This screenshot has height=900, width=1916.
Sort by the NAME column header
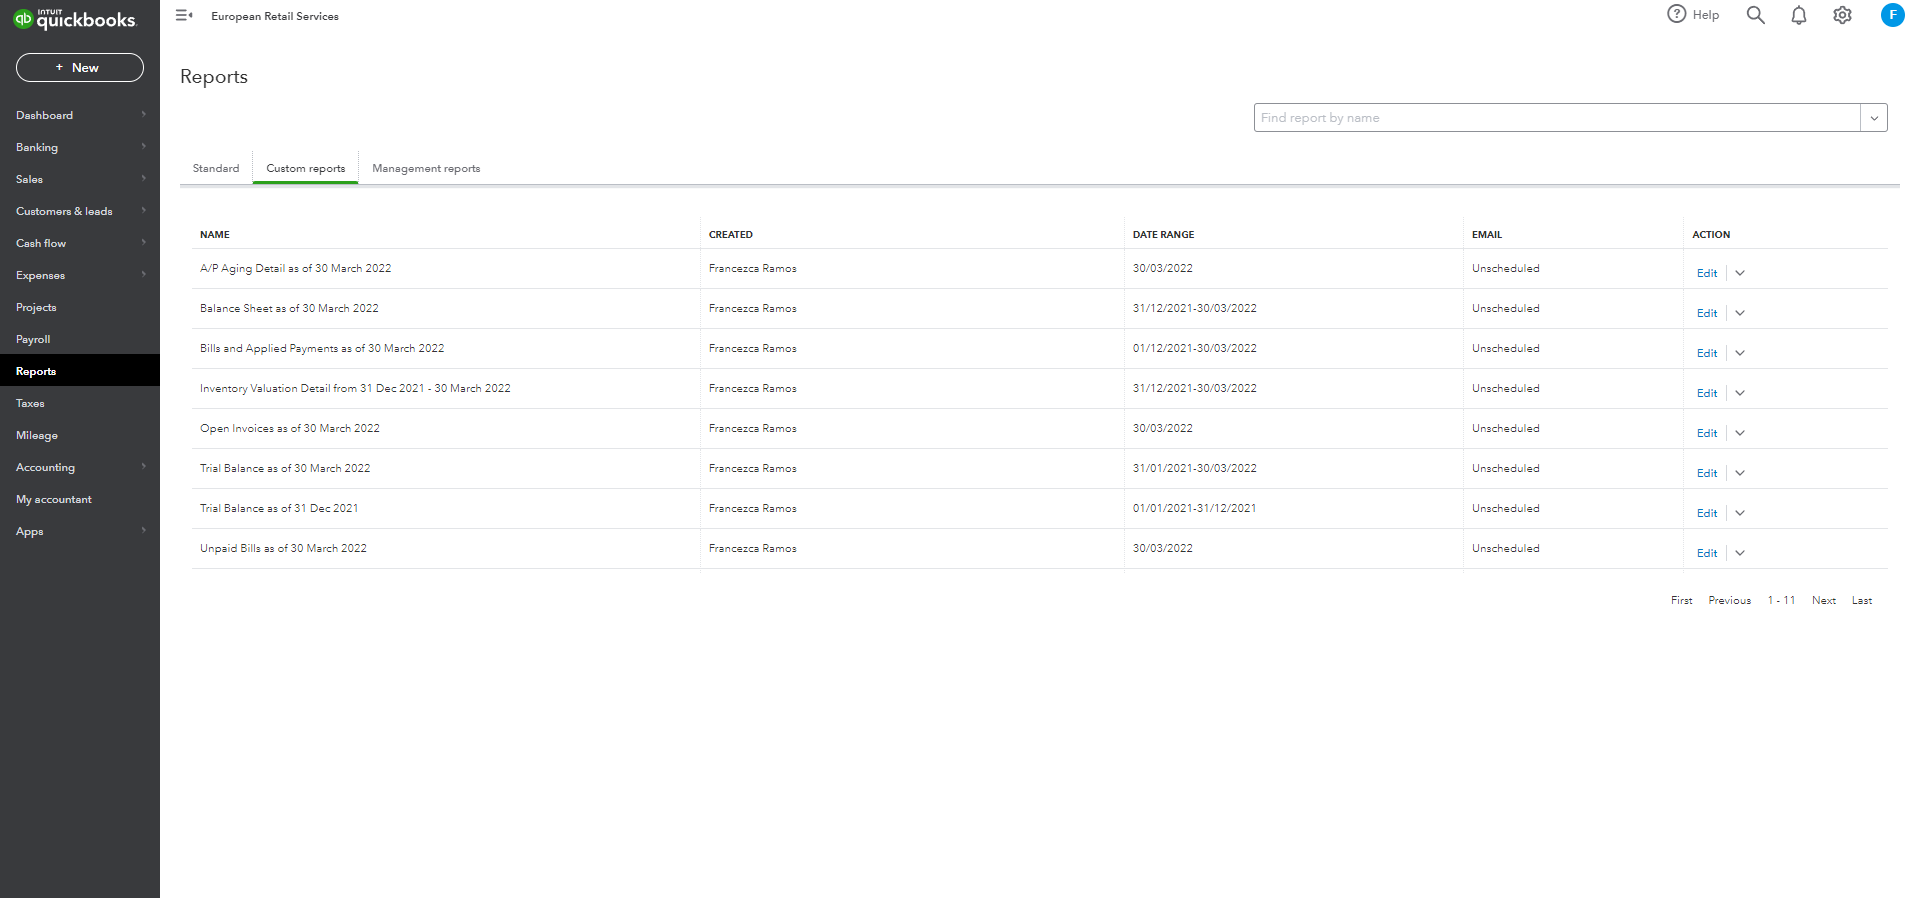(x=215, y=235)
